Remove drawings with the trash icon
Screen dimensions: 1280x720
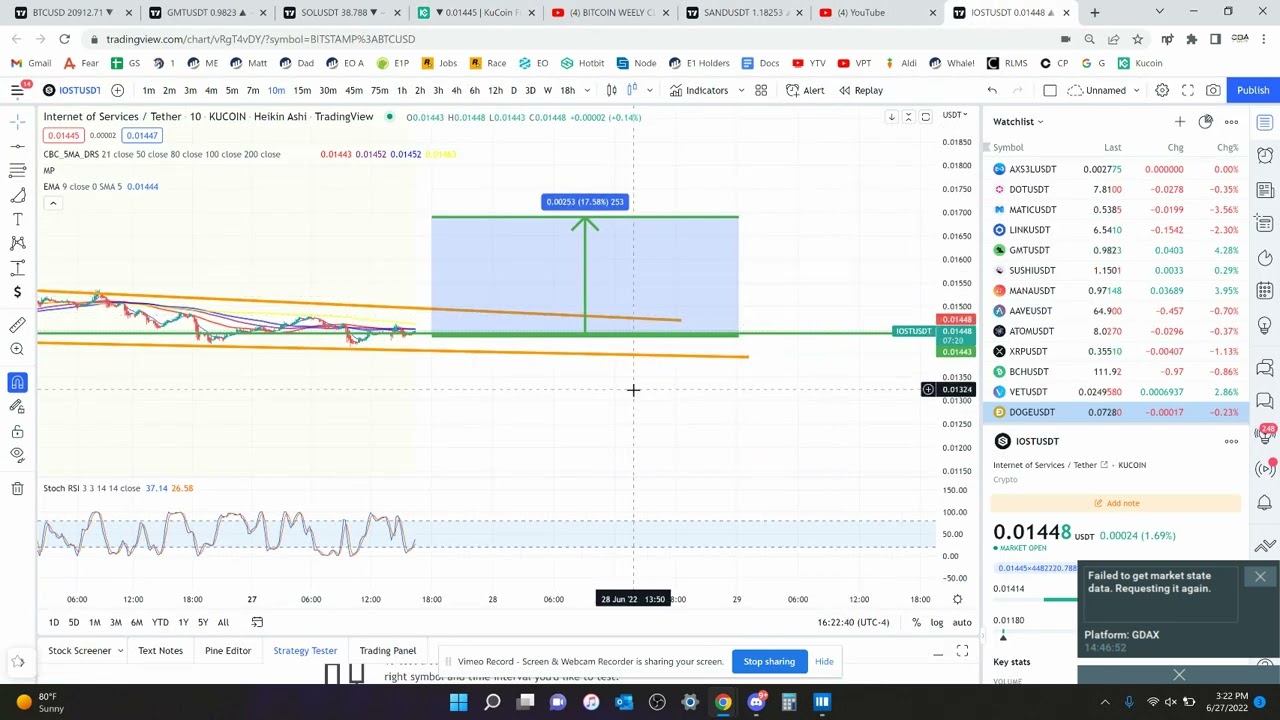[x=17, y=488]
